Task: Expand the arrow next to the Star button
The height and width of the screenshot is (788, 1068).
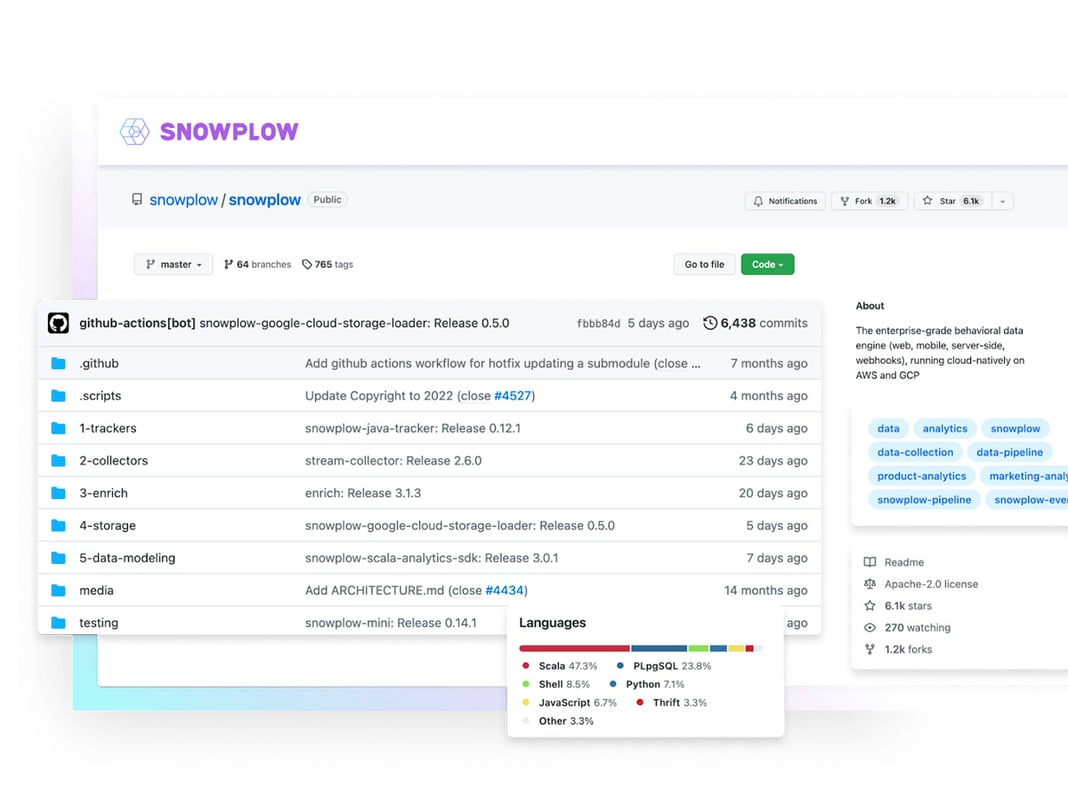Action: pyautogui.click(x=1004, y=200)
